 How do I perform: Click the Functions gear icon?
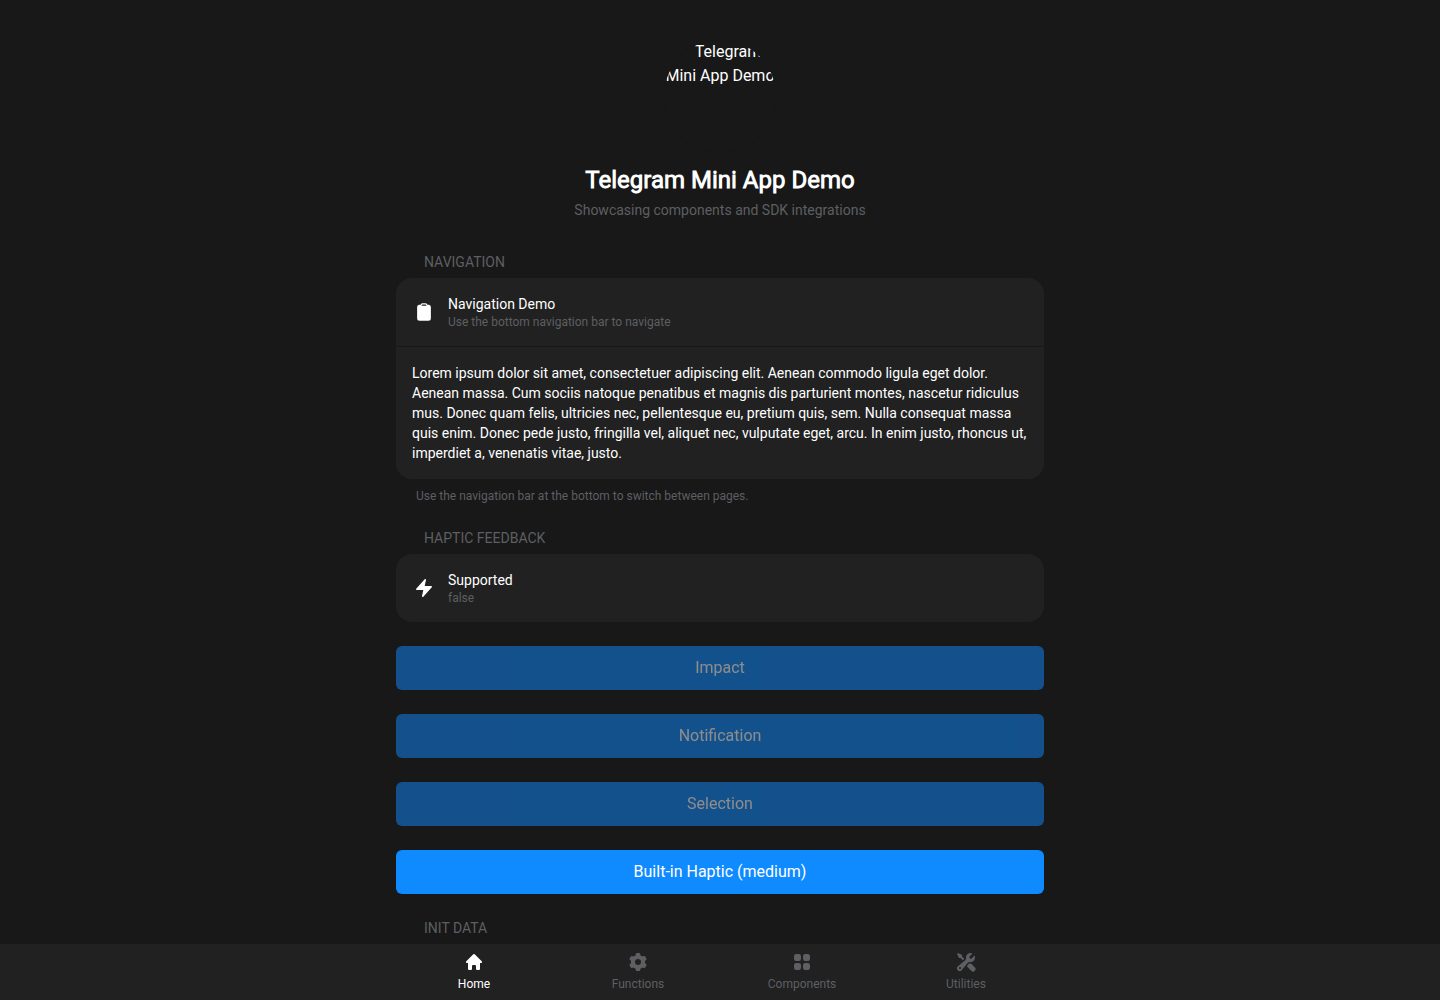click(638, 962)
